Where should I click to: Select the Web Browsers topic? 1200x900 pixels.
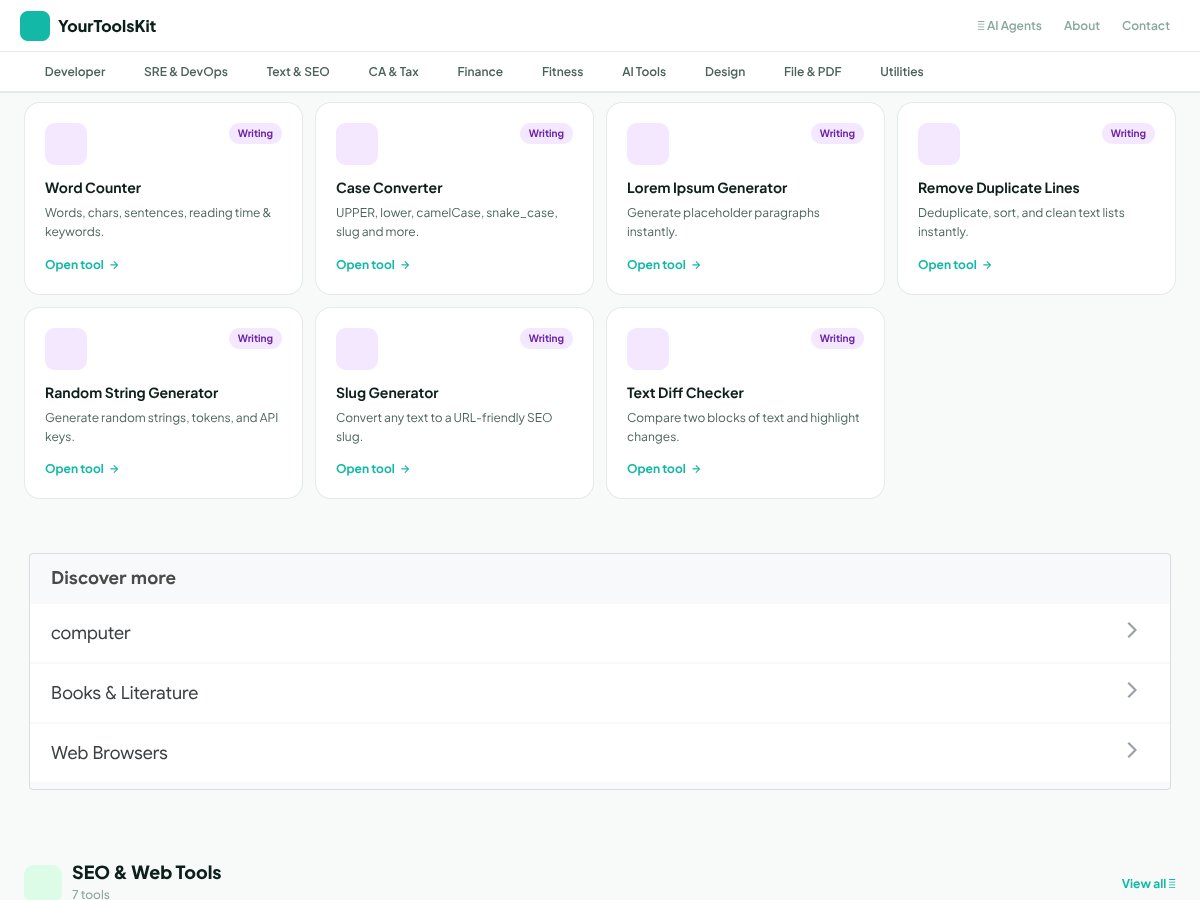600,752
